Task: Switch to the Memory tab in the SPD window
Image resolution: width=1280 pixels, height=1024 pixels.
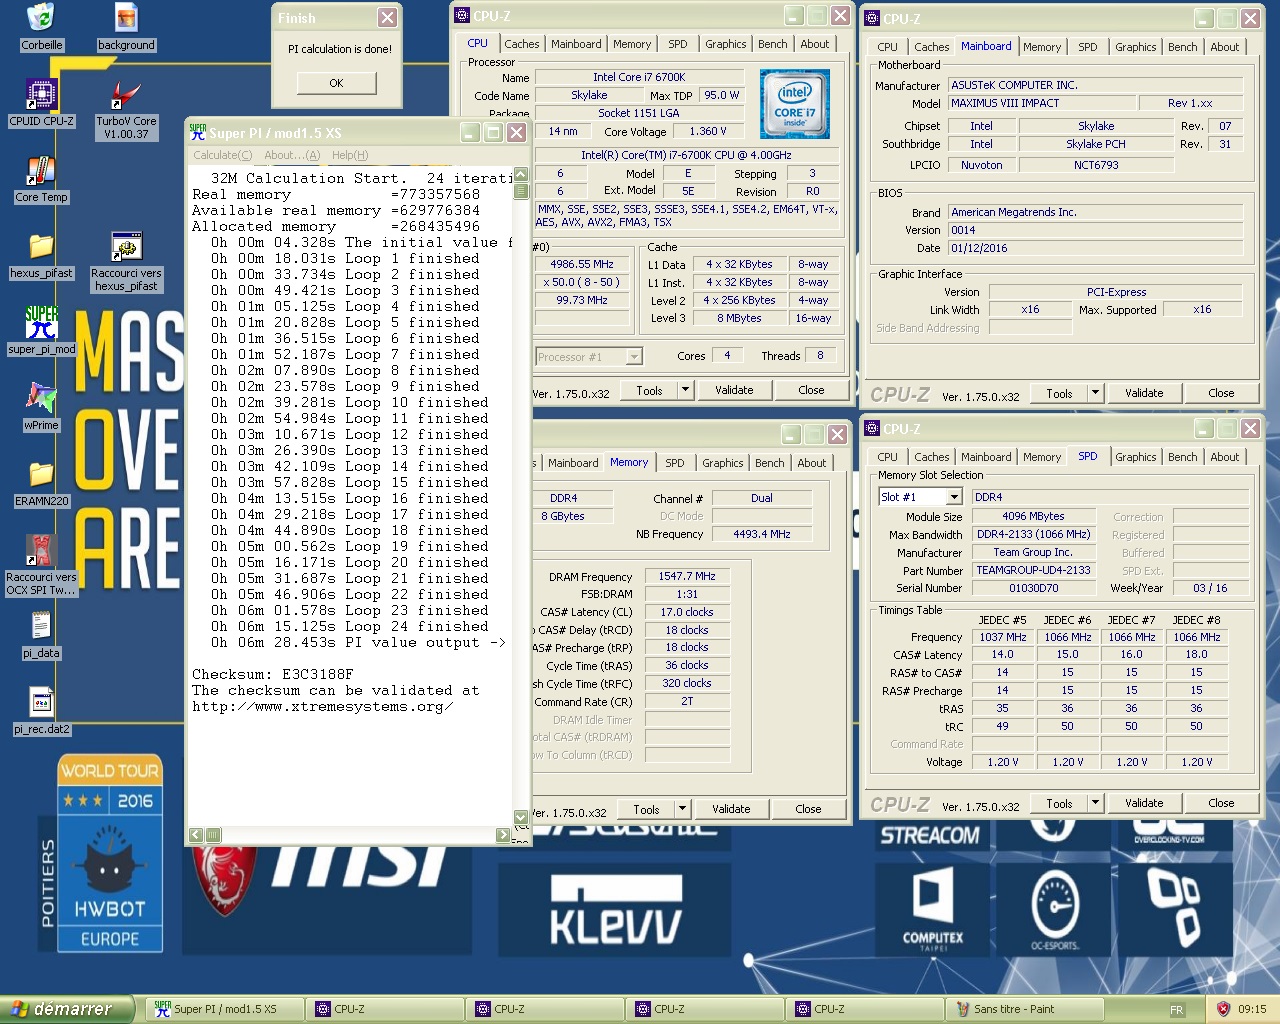Action: point(1041,457)
